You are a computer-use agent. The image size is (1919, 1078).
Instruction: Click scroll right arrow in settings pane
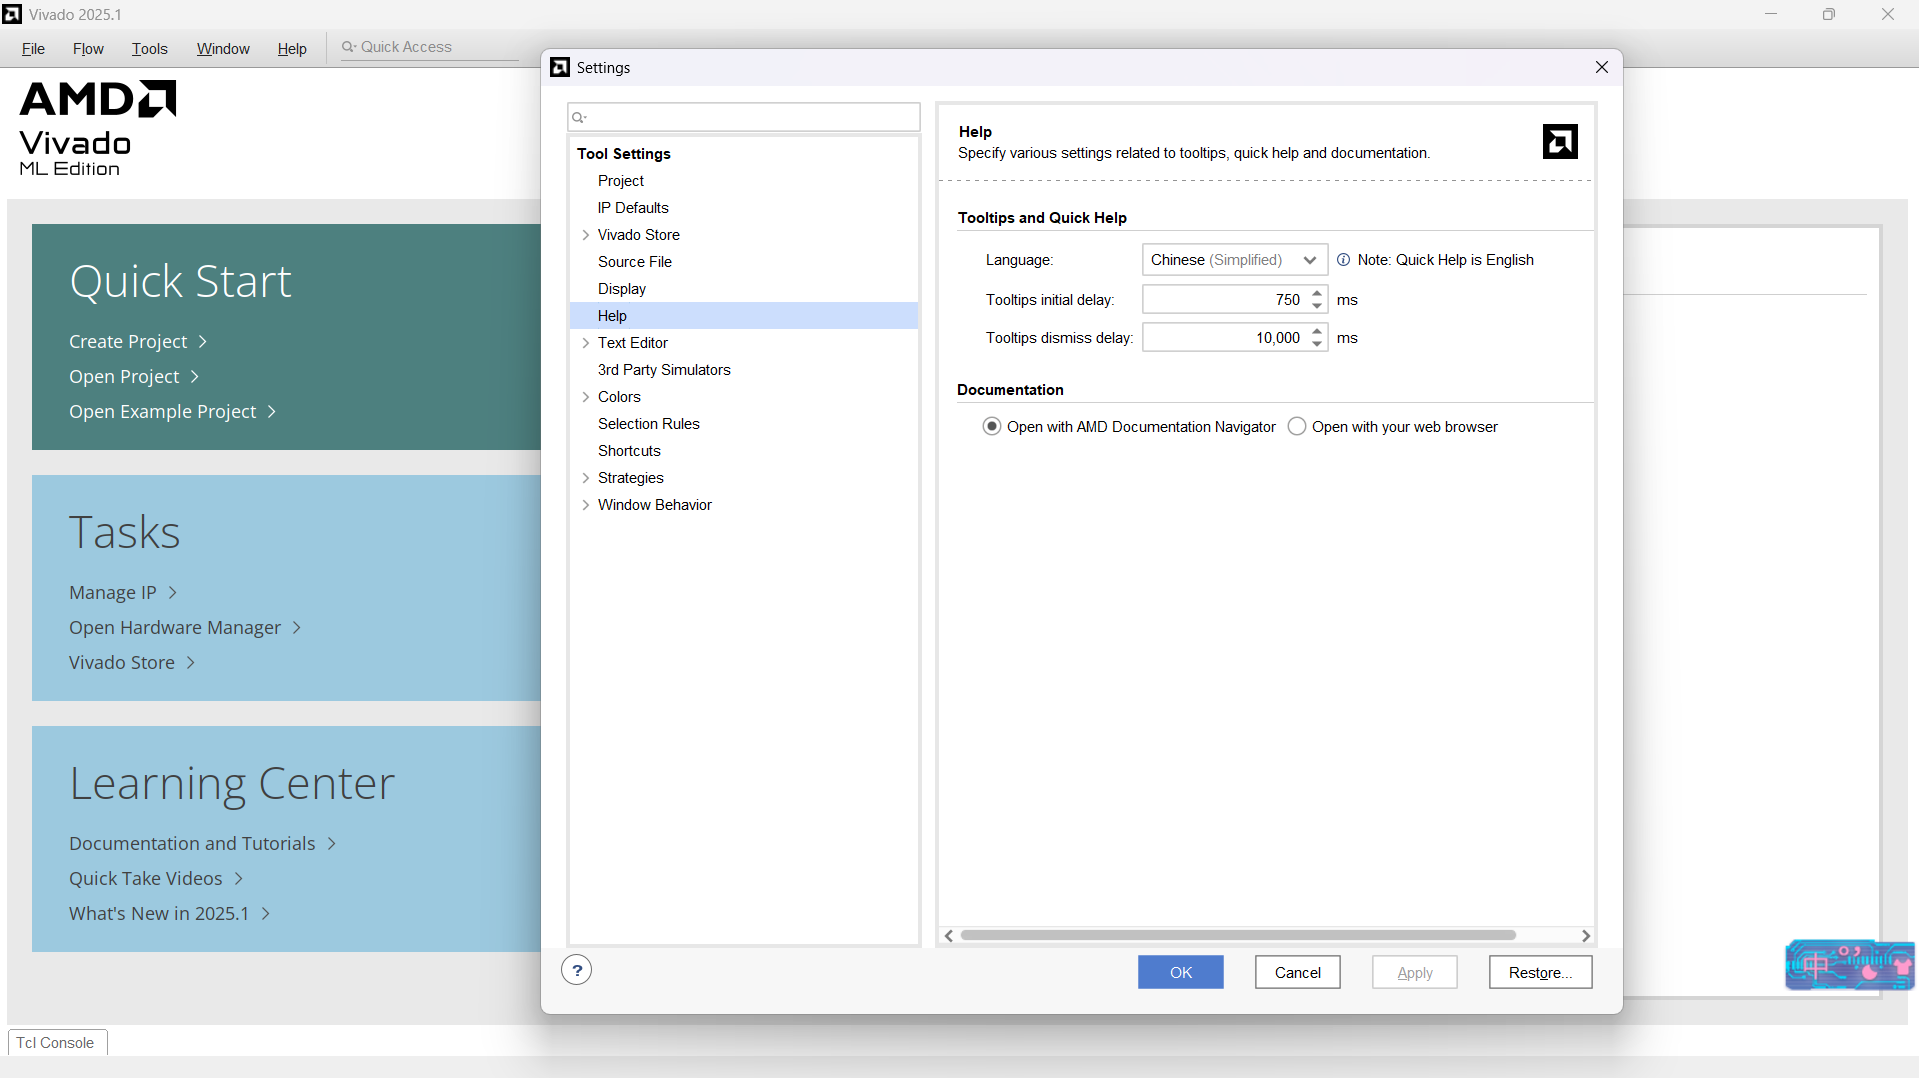click(1586, 936)
